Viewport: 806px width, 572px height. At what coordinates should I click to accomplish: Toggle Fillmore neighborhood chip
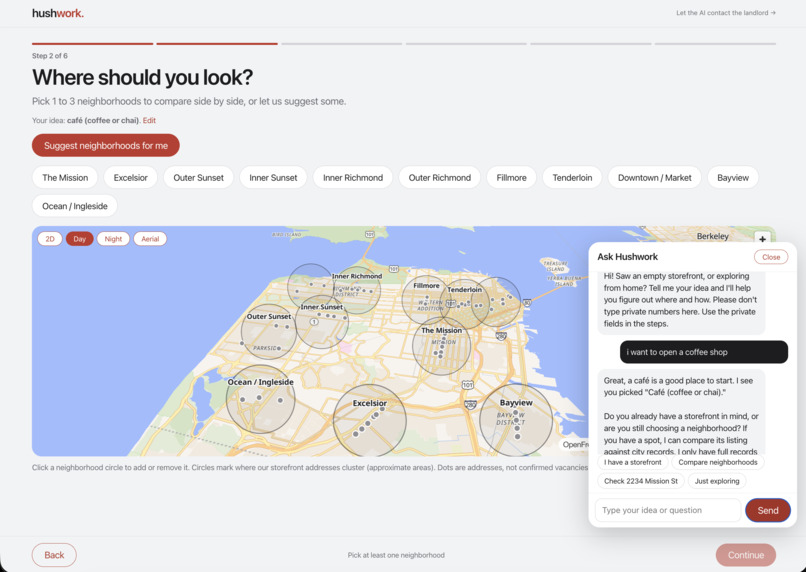511,178
